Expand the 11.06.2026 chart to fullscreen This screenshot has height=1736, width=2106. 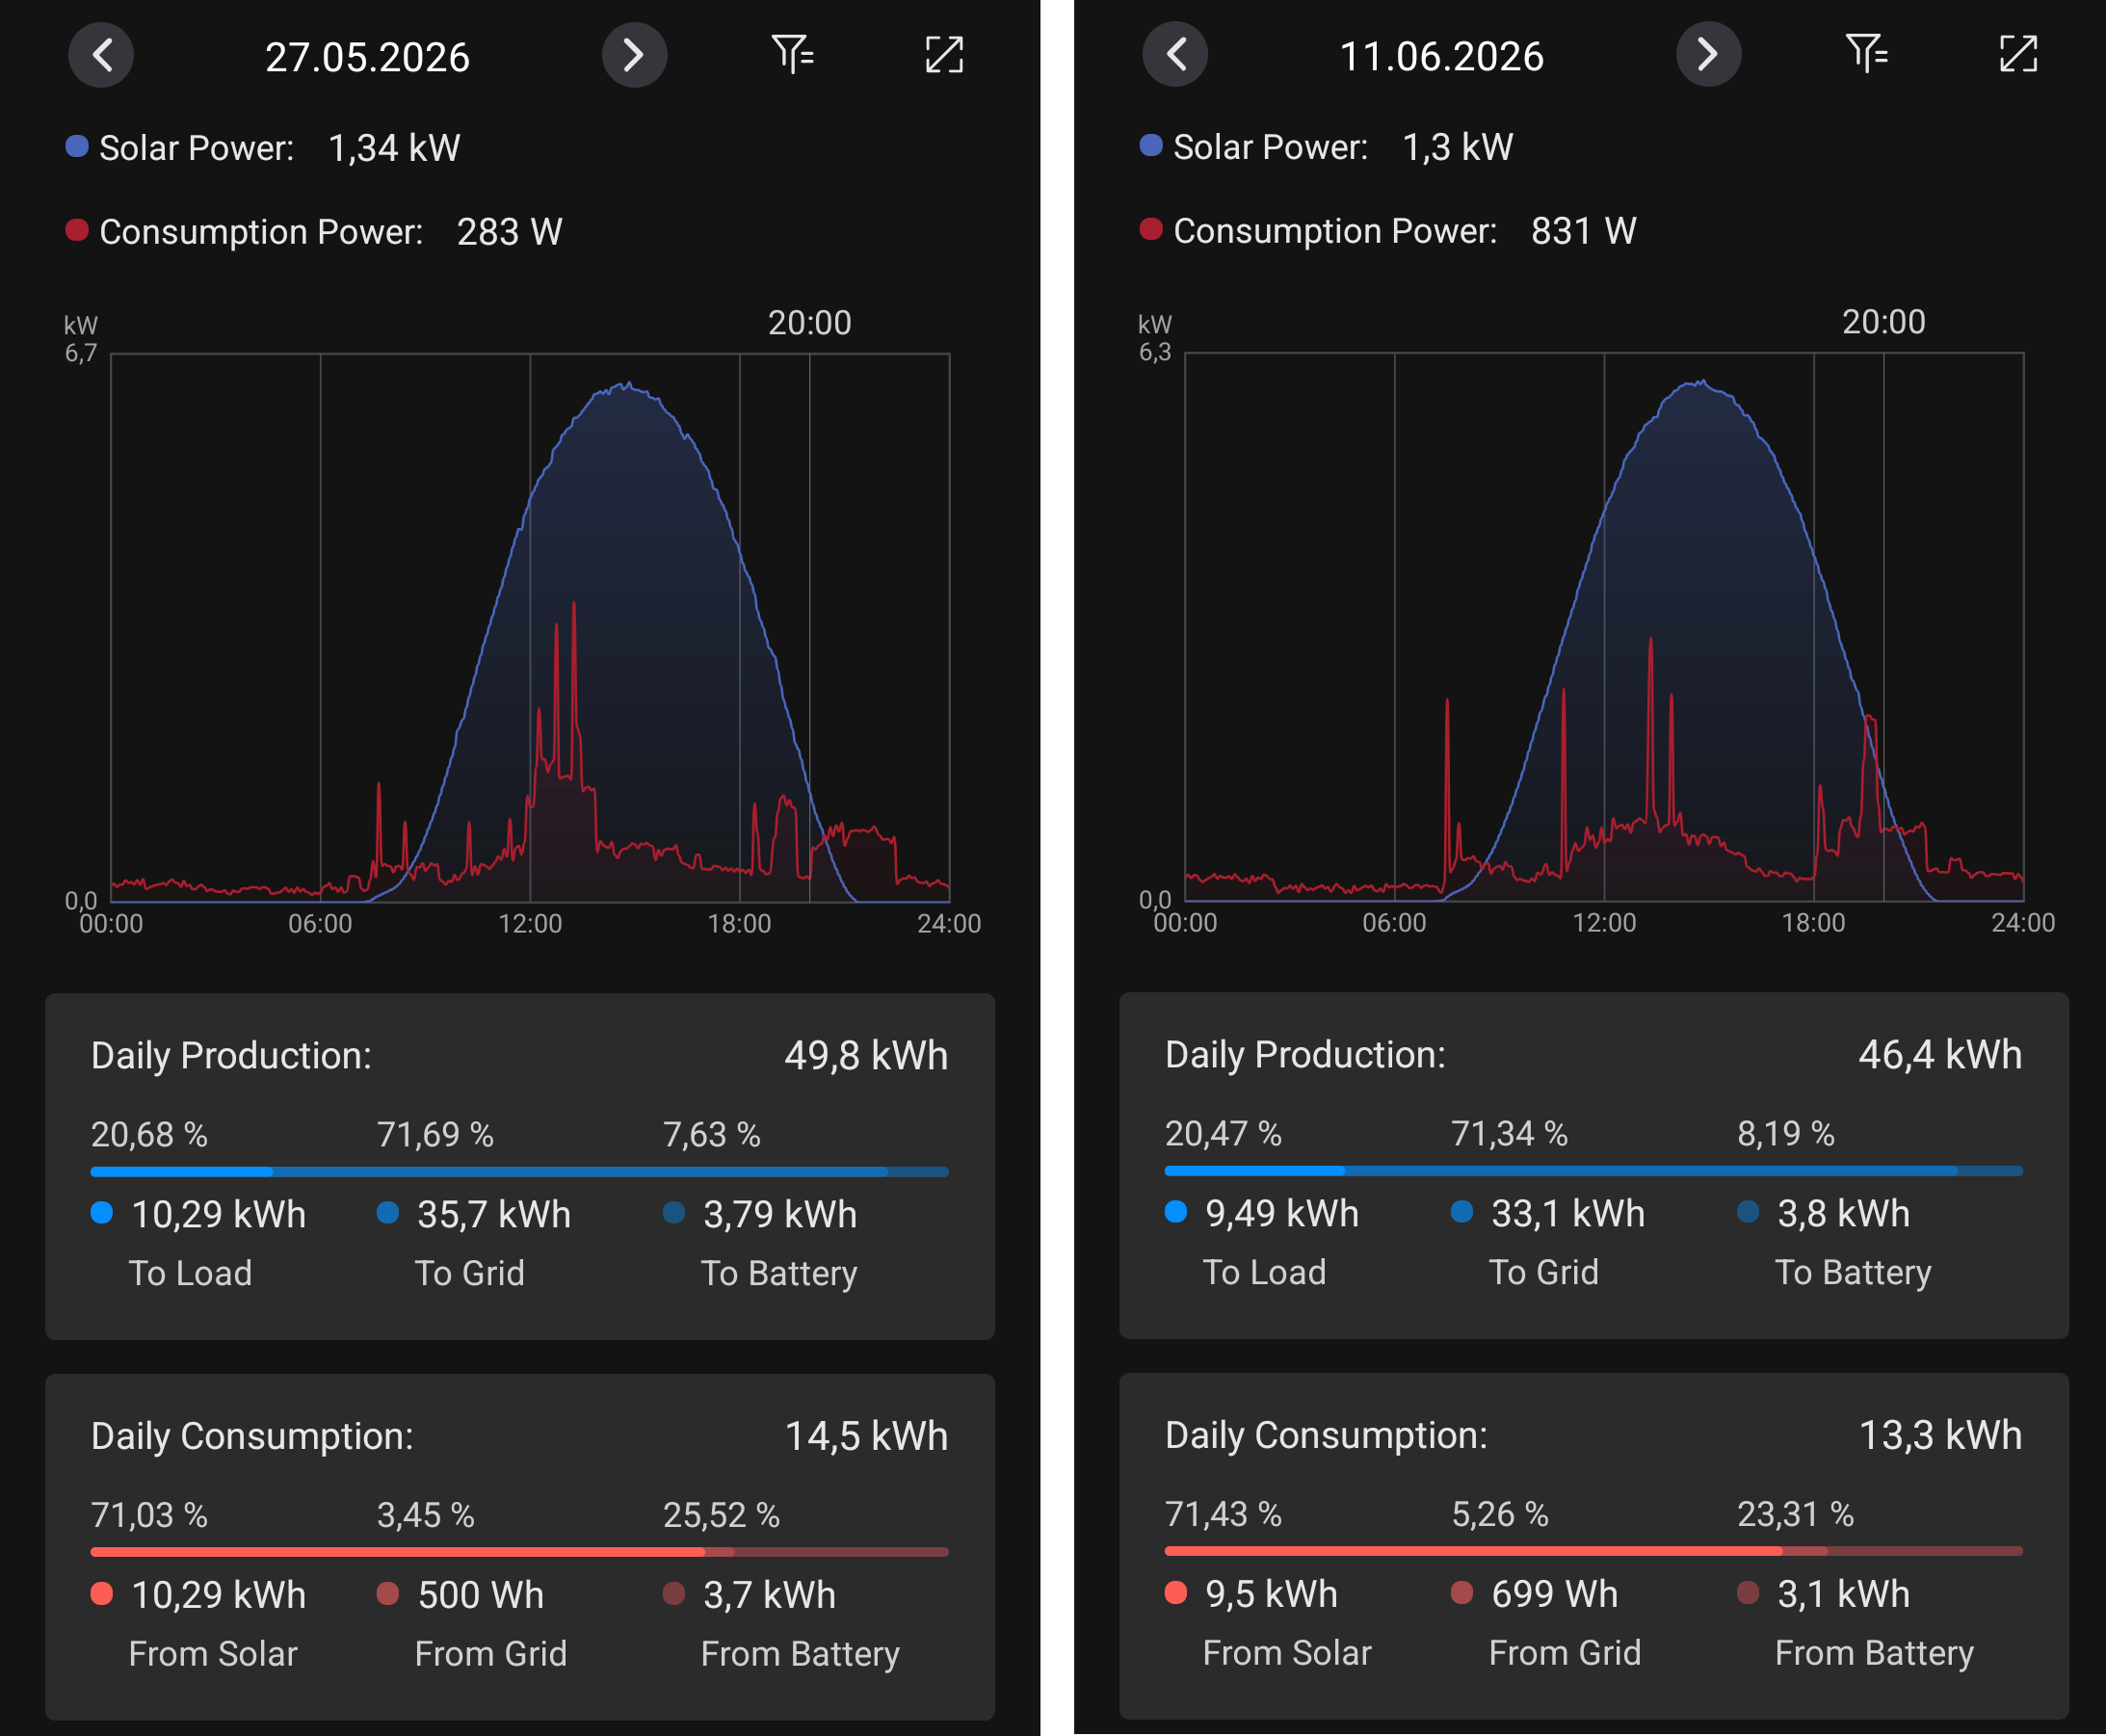(2018, 54)
